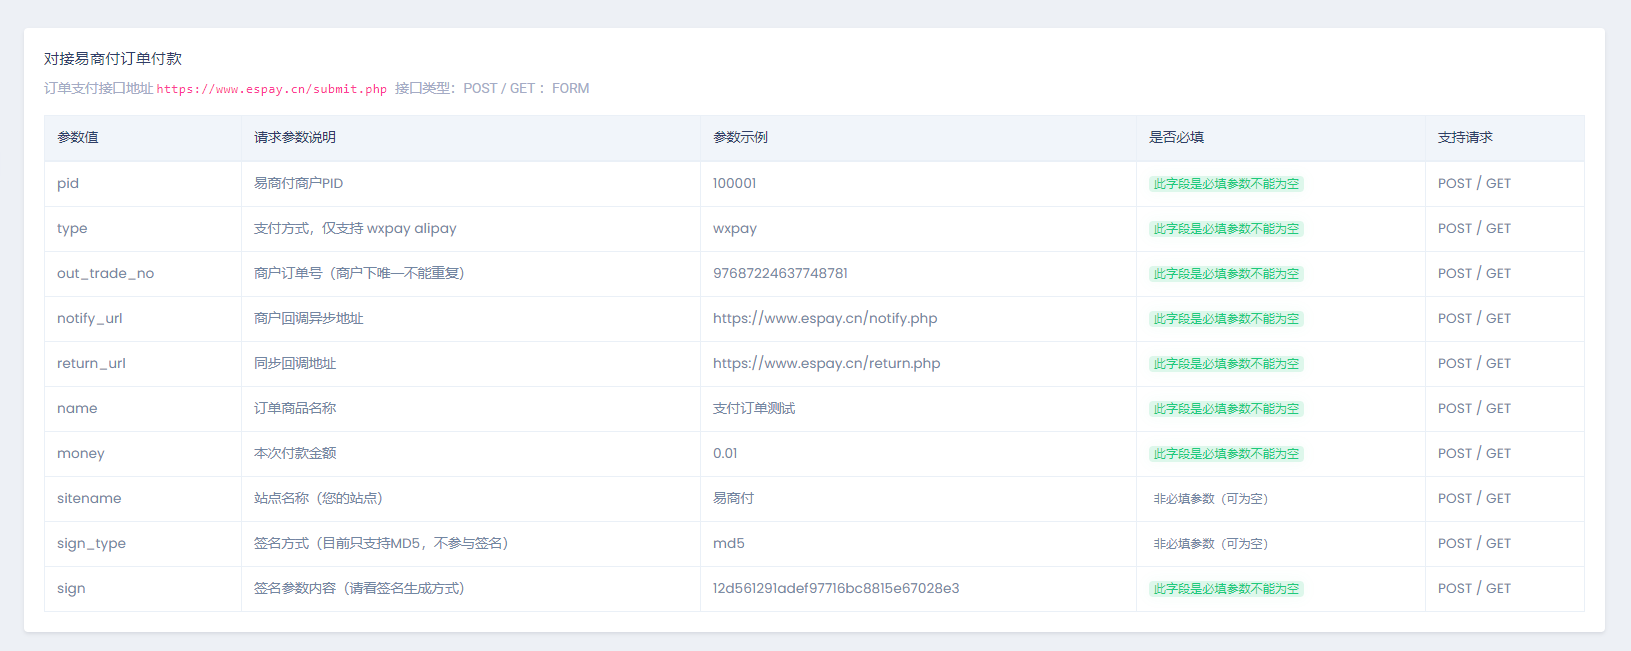The width and height of the screenshot is (1631, 651).
Task: Select the sign_type parameter name
Action: 91,543
